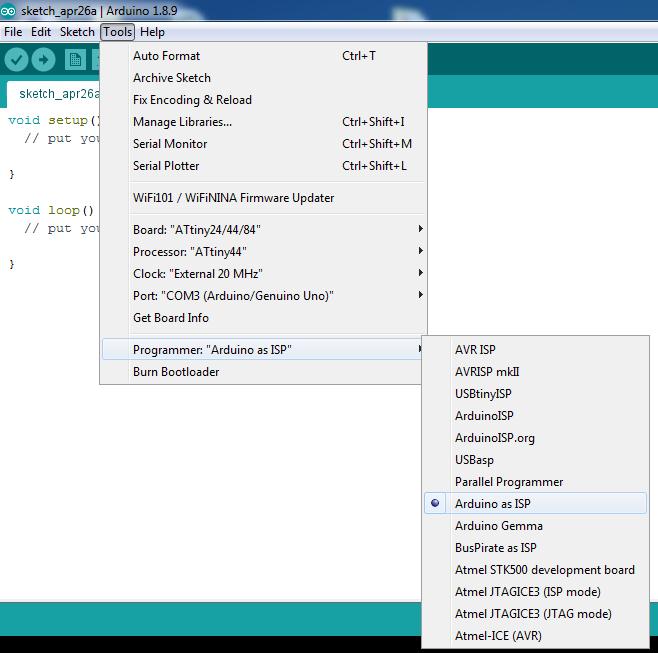Select Archive Sketch menu entry
This screenshot has width=658, height=653.
point(264,78)
